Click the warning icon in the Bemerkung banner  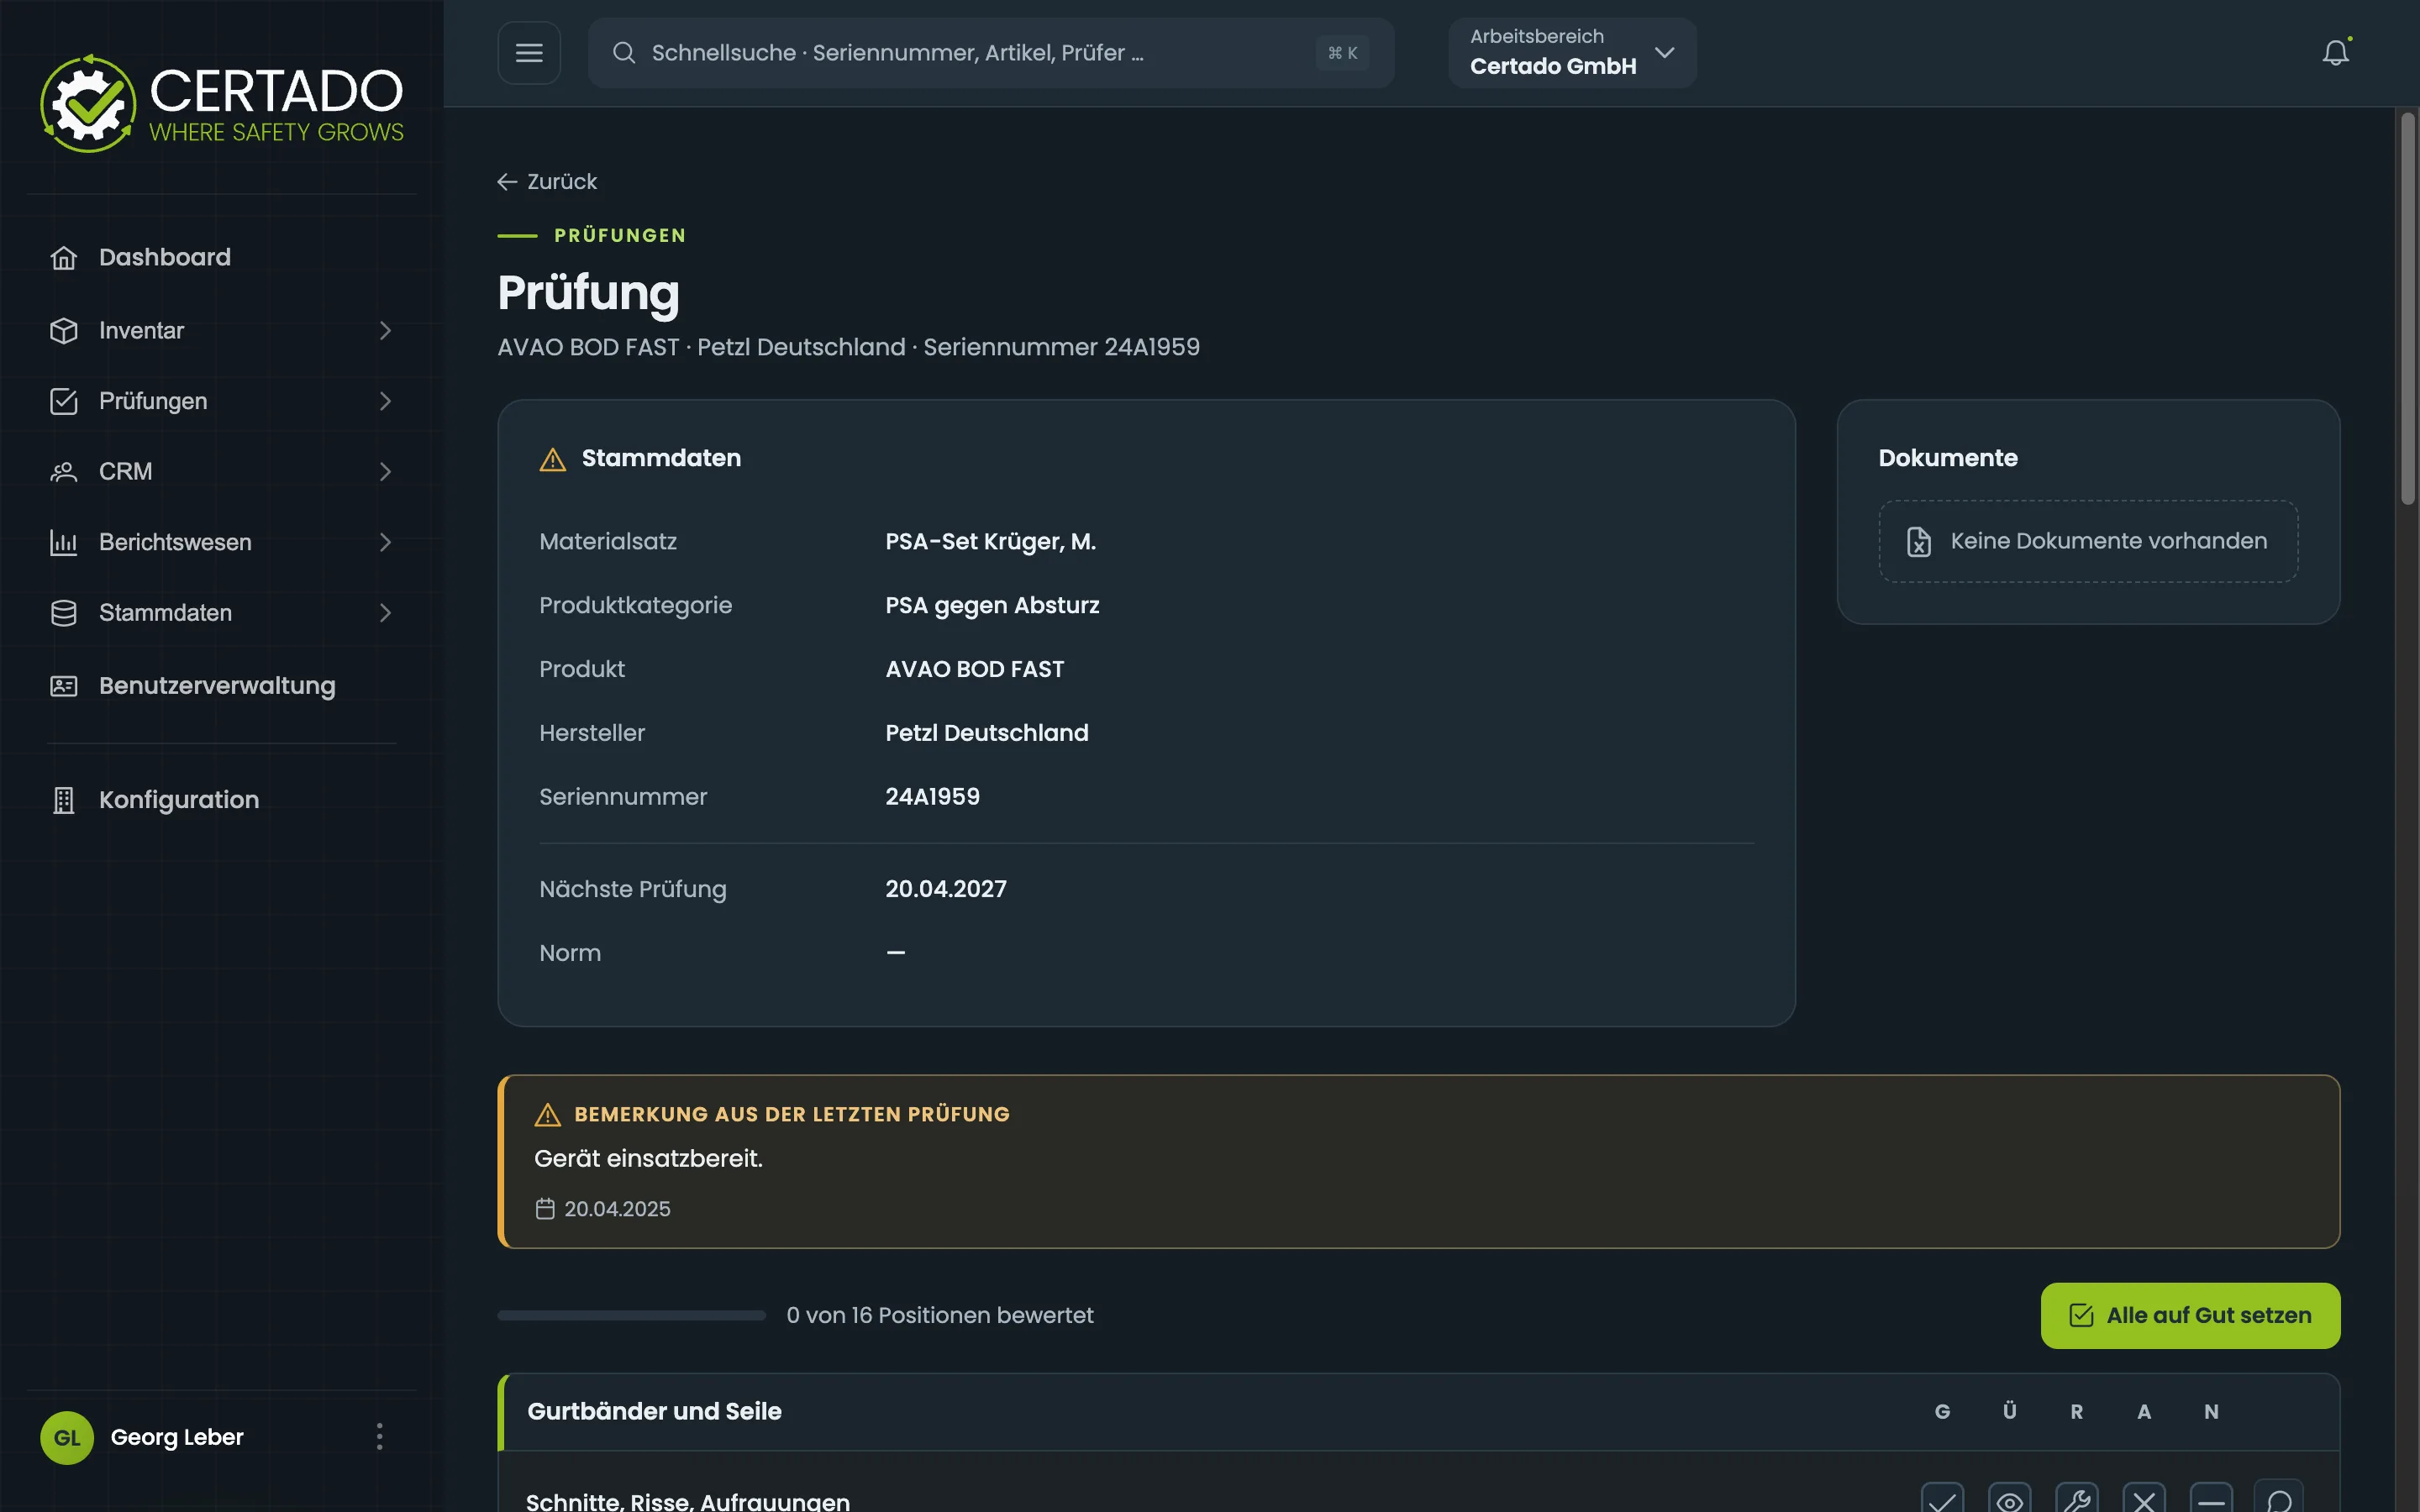click(548, 1114)
